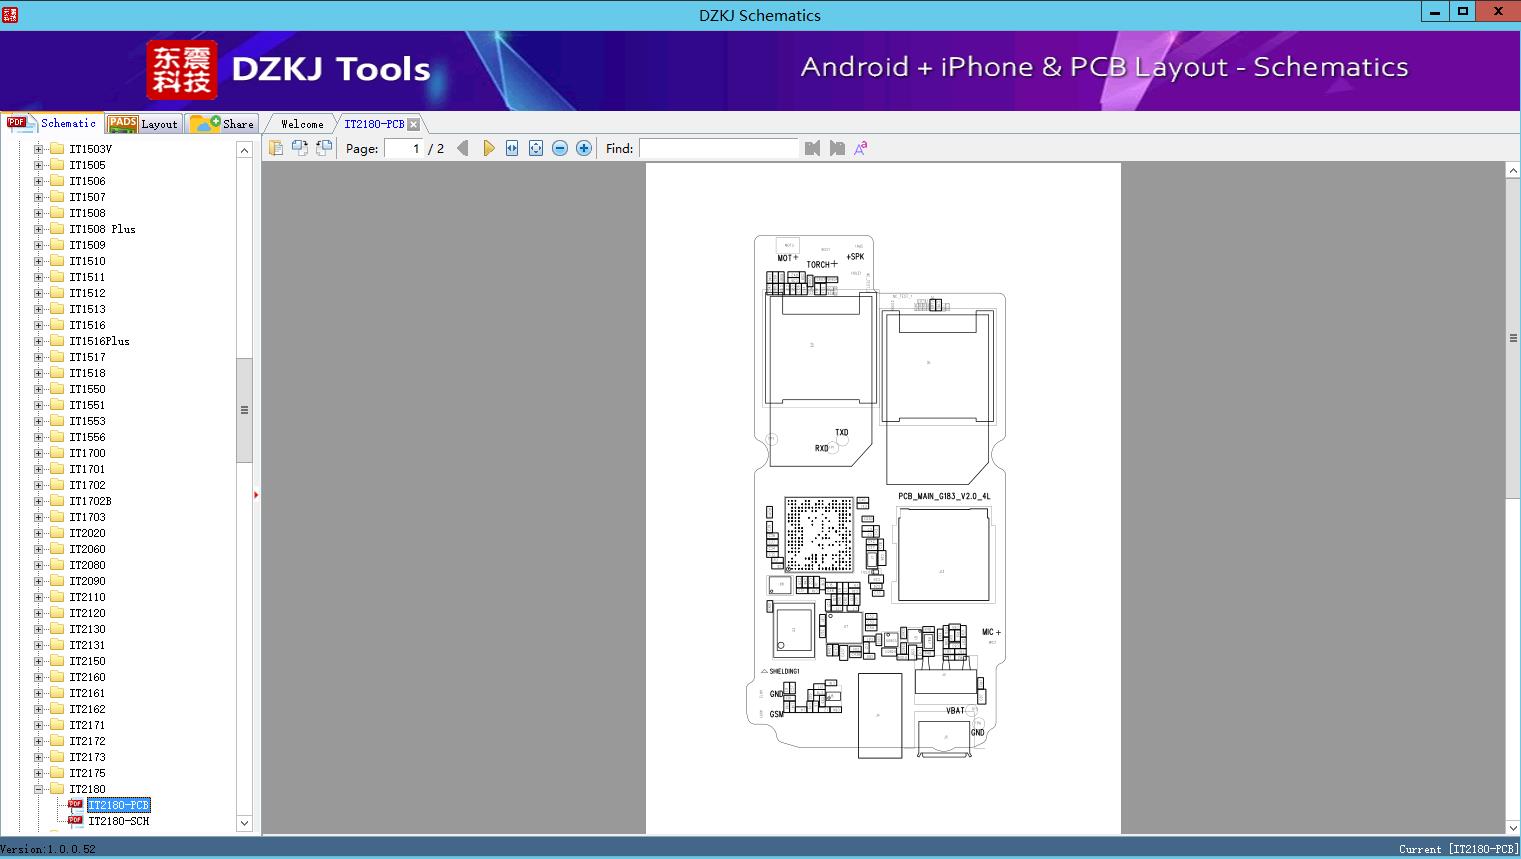
Task: Click the copy document icon in toolbar
Action: (275, 148)
